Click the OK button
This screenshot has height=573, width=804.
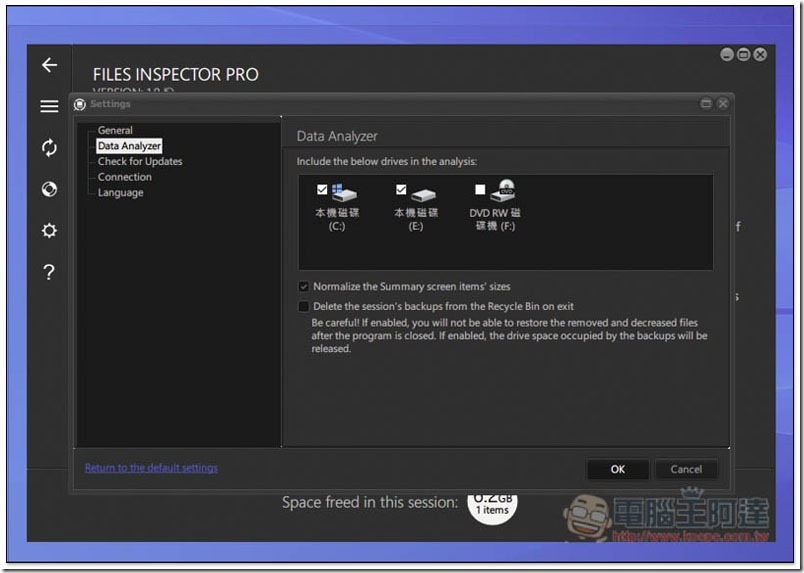point(617,469)
